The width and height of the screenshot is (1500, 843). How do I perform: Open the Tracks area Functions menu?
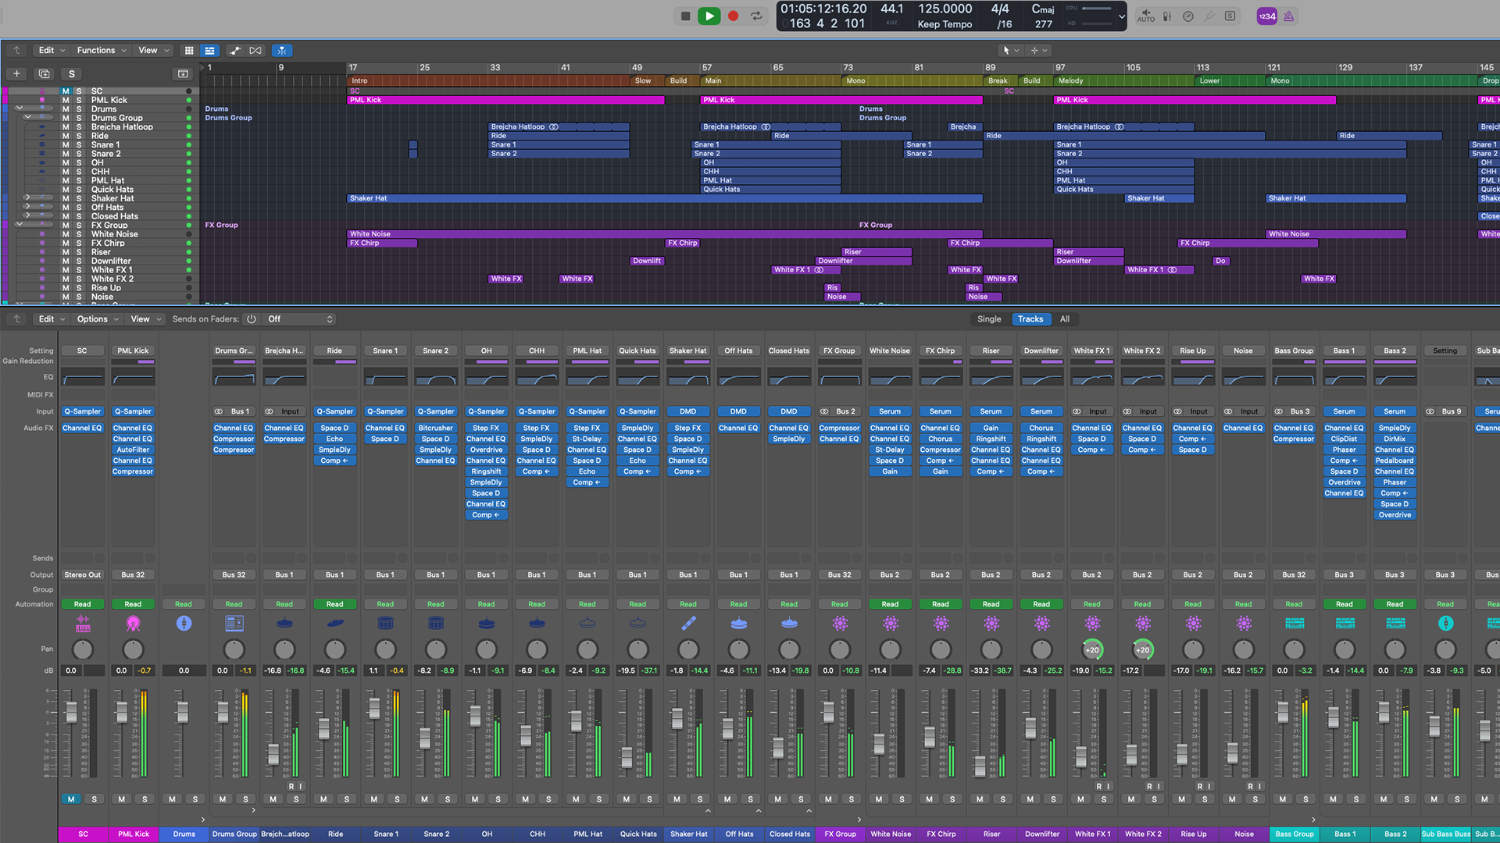tap(101, 50)
